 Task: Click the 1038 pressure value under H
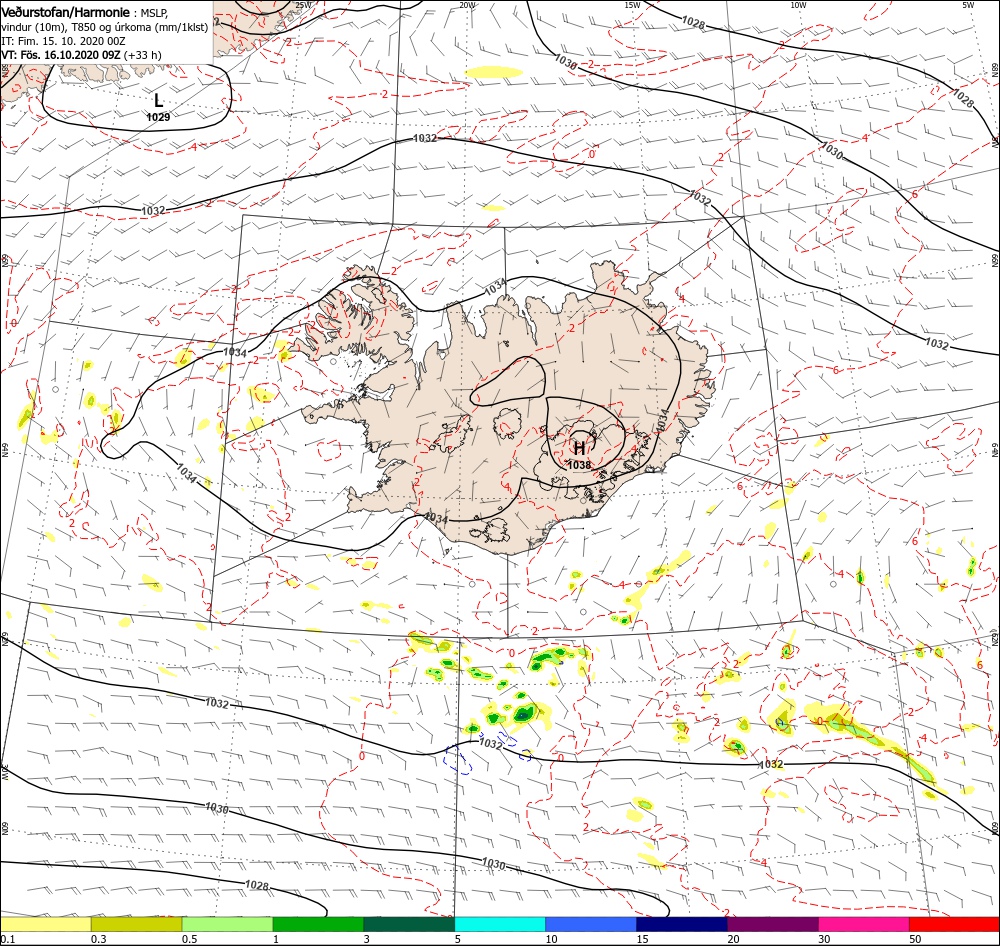[x=579, y=465]
